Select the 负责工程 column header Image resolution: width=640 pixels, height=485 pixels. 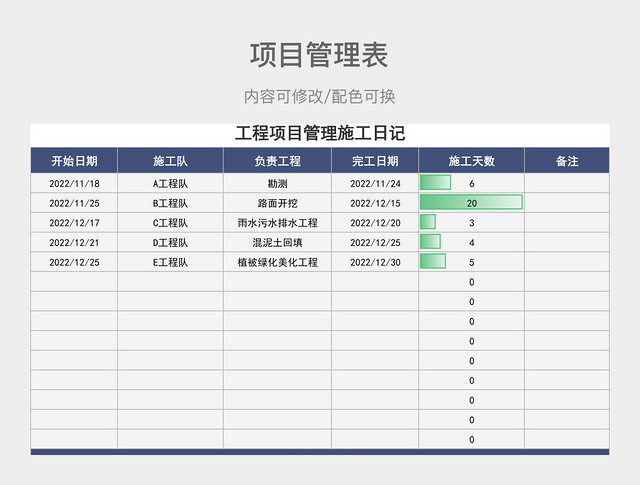pyautogui.click(x=278, y=161)
